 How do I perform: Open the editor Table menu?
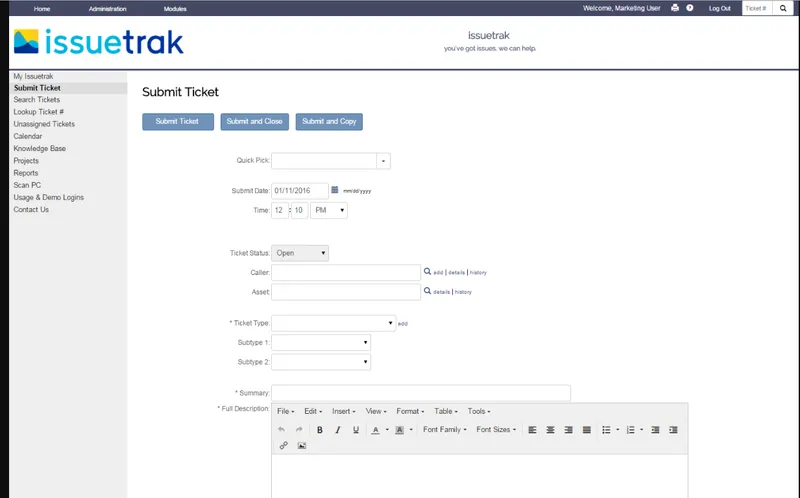446,411
